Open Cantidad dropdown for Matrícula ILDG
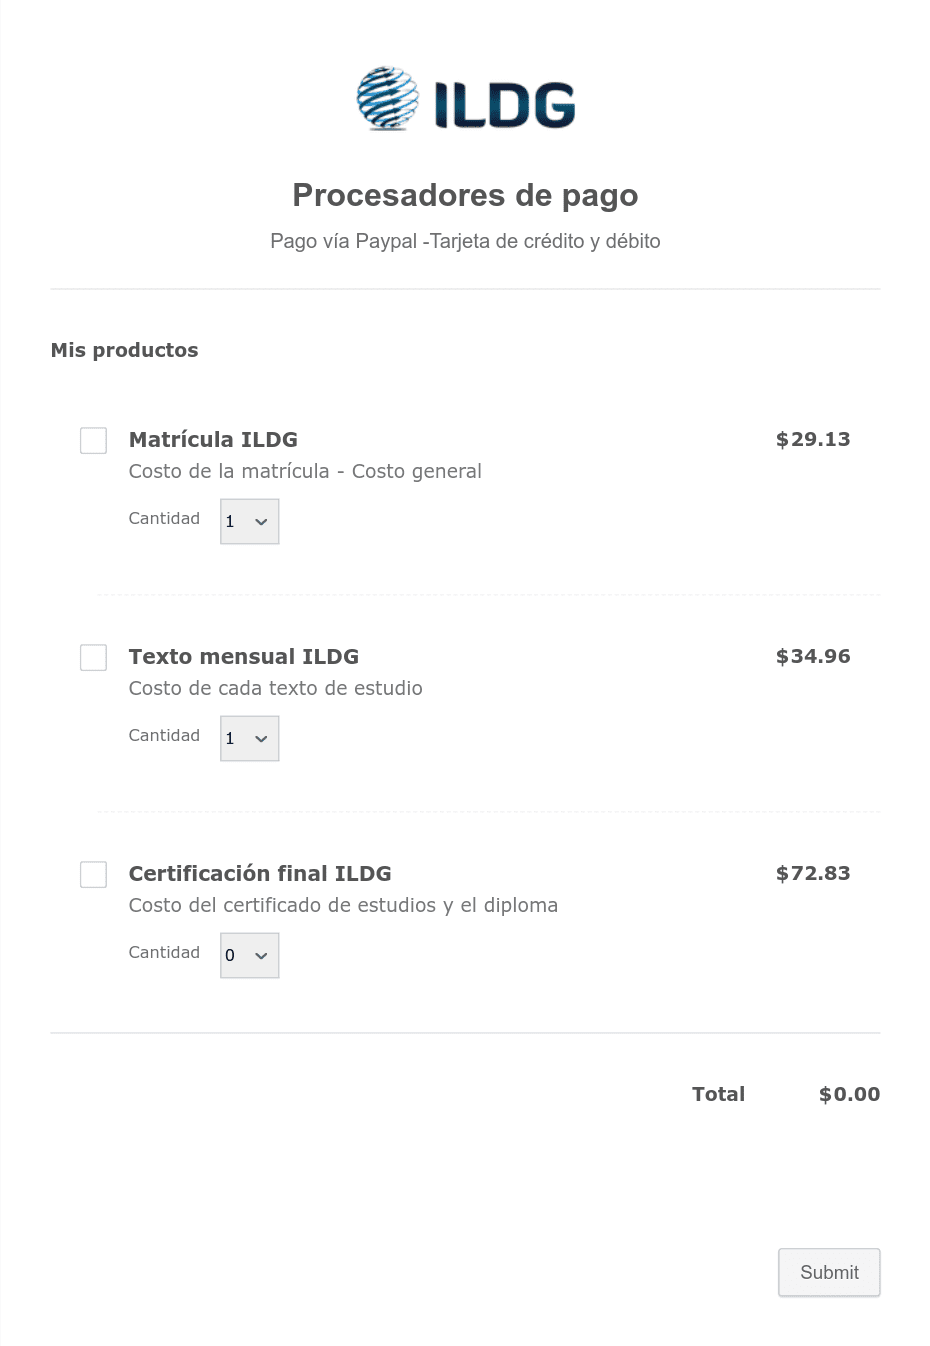The width and height of the screenshot is (930, 1346). [249, 522]
